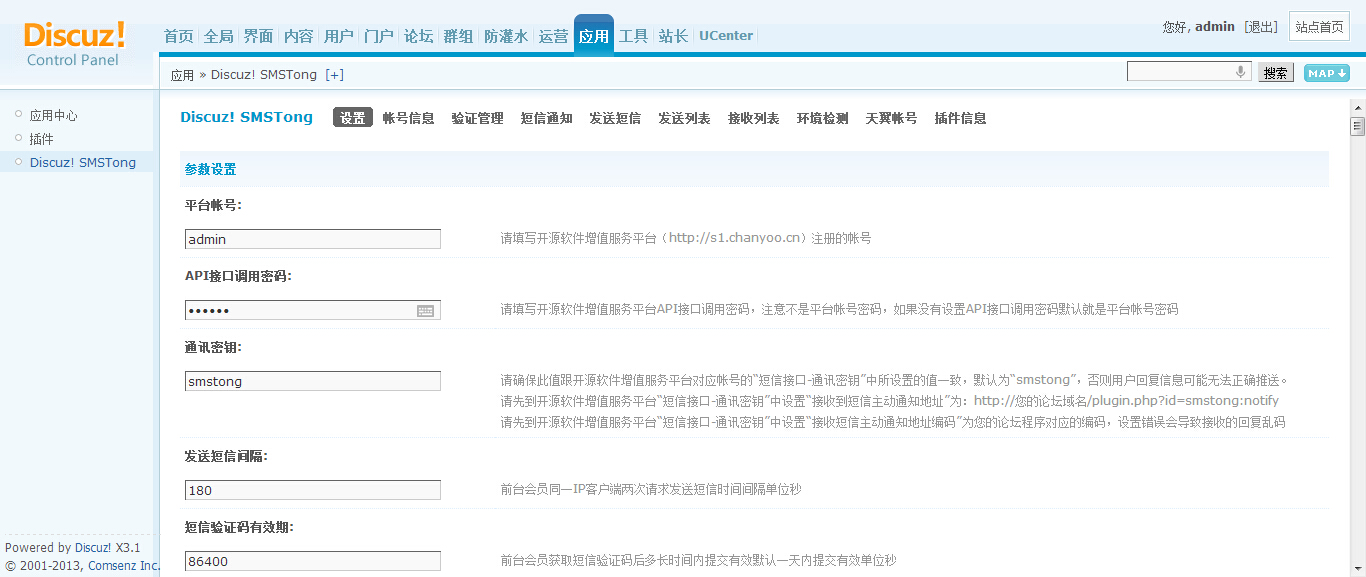The image size is (1366, 577).
Task: Open the MAP site map button
Action: coord(1326,73)
